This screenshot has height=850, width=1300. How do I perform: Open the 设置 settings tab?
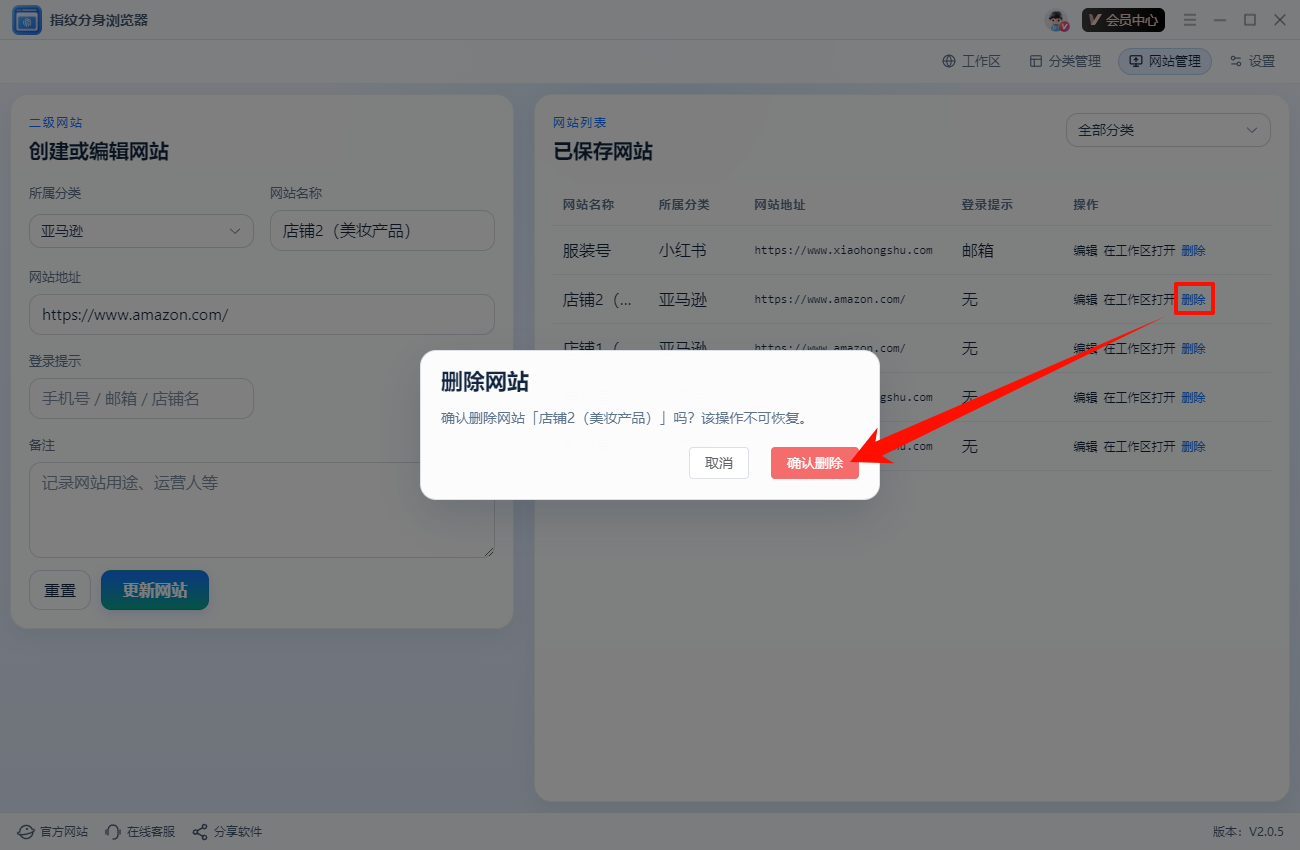(x=1252, y=61)
